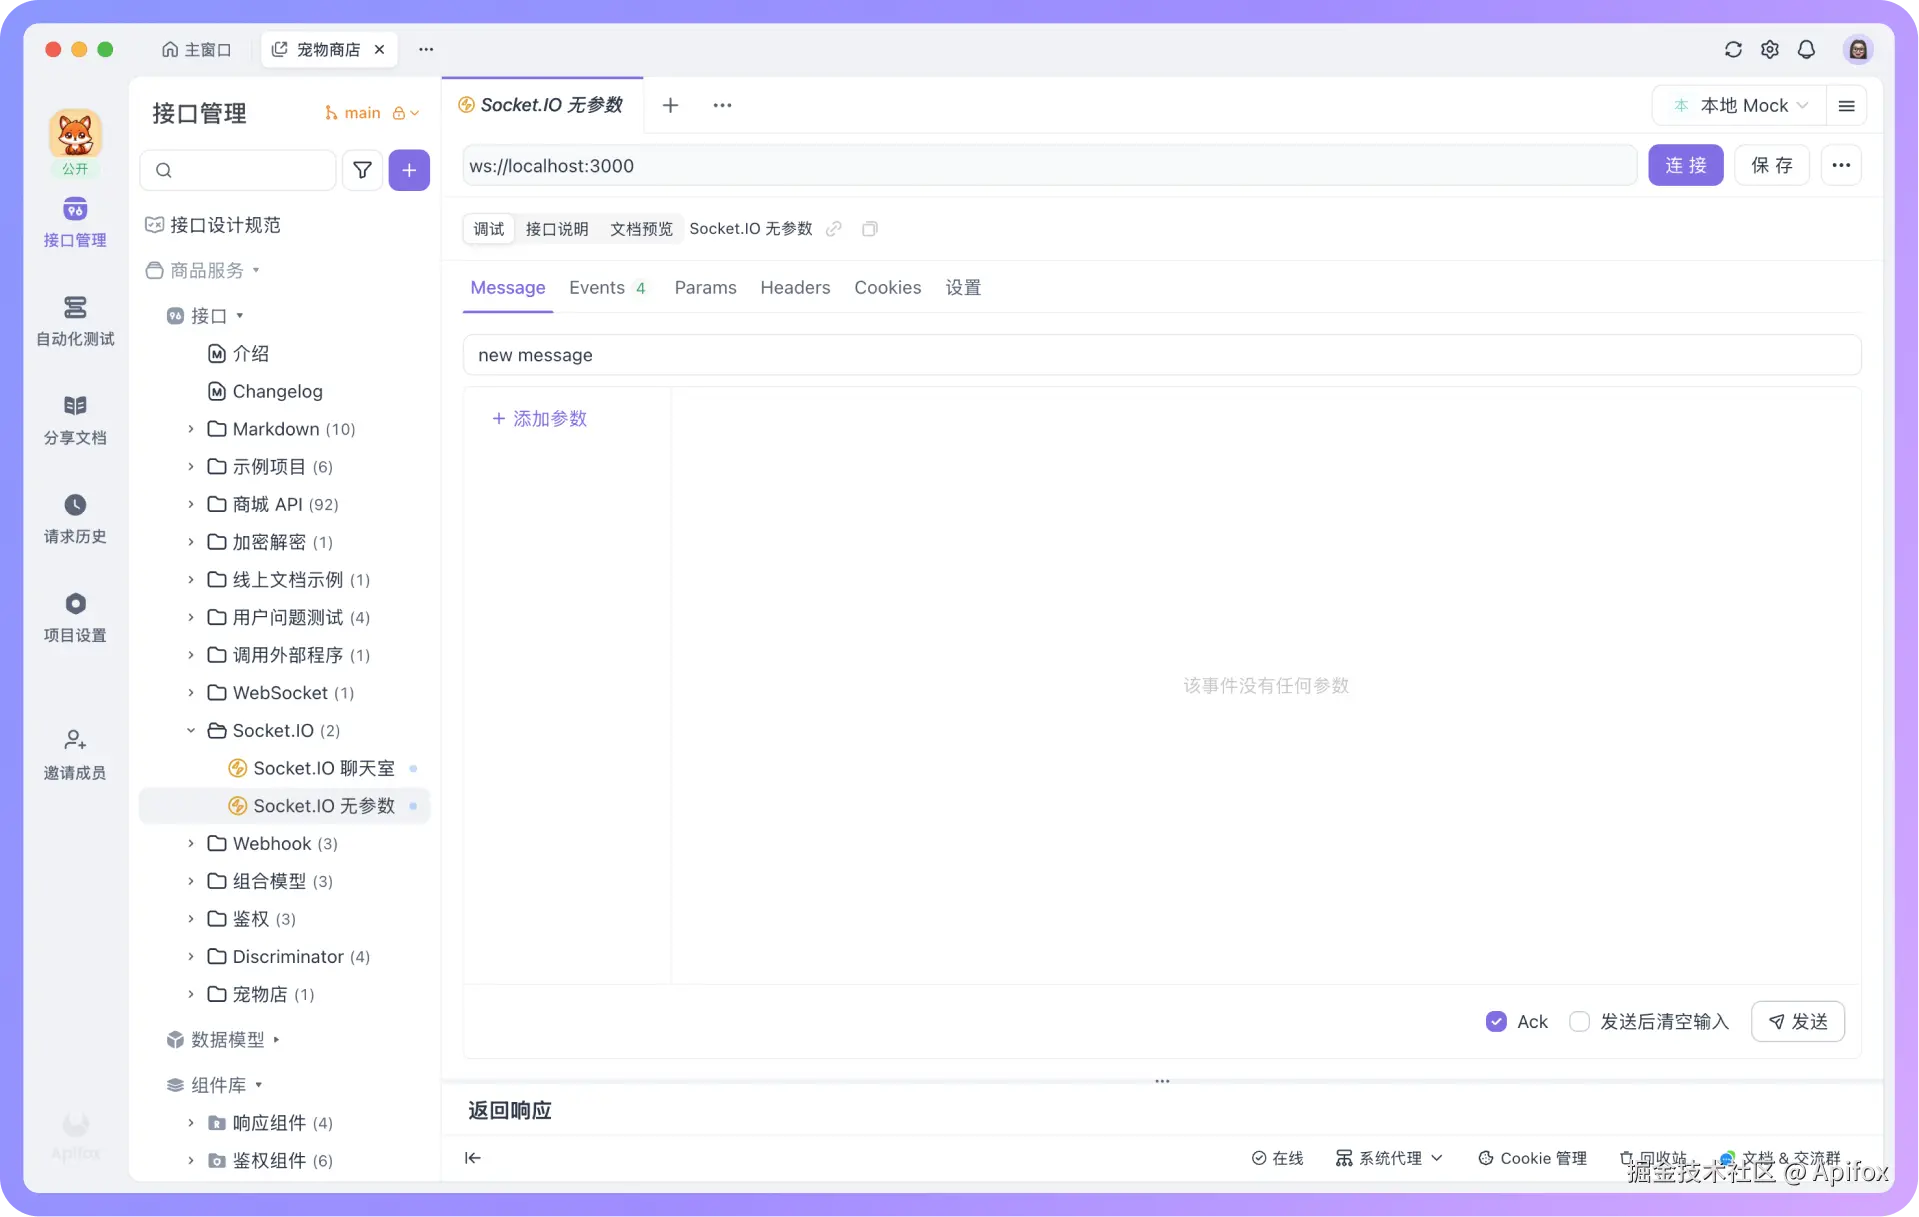The height and width of the screenshot is (1217, 1919).
Task: Click the copy link icon next to Socket.IO 无参数
Action: (x=834, y=229)
